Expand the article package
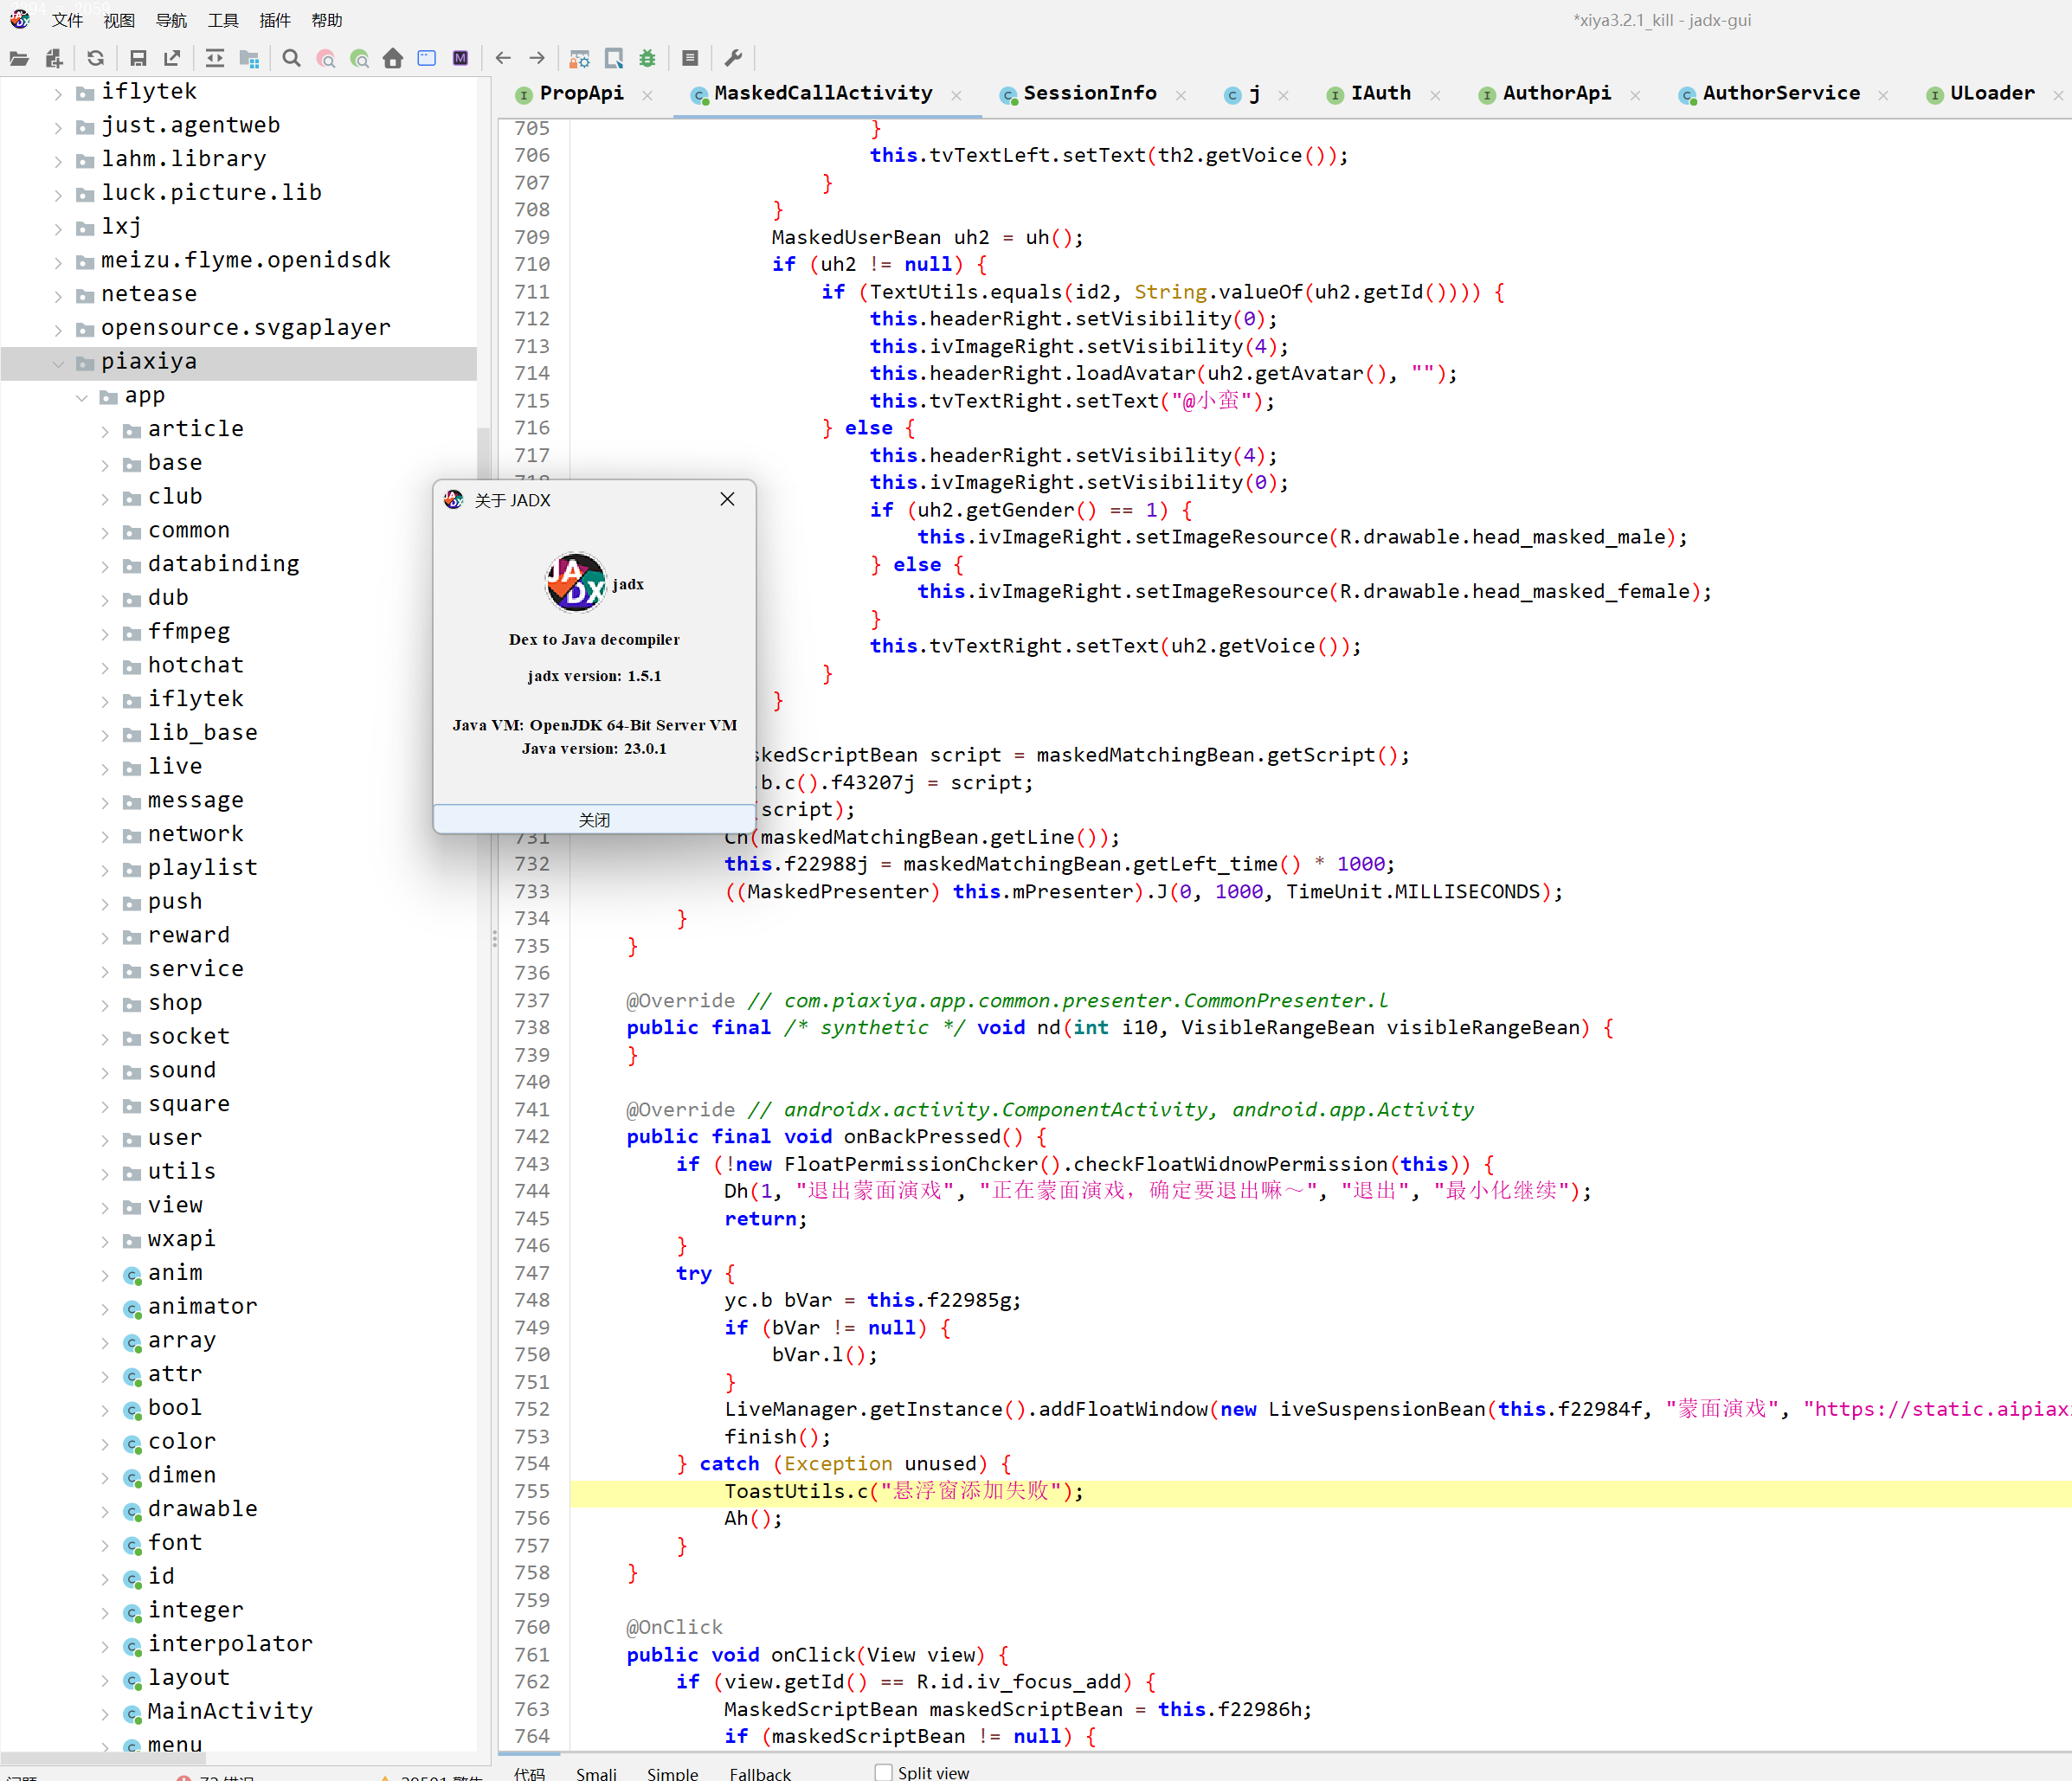 coord(105,431)
